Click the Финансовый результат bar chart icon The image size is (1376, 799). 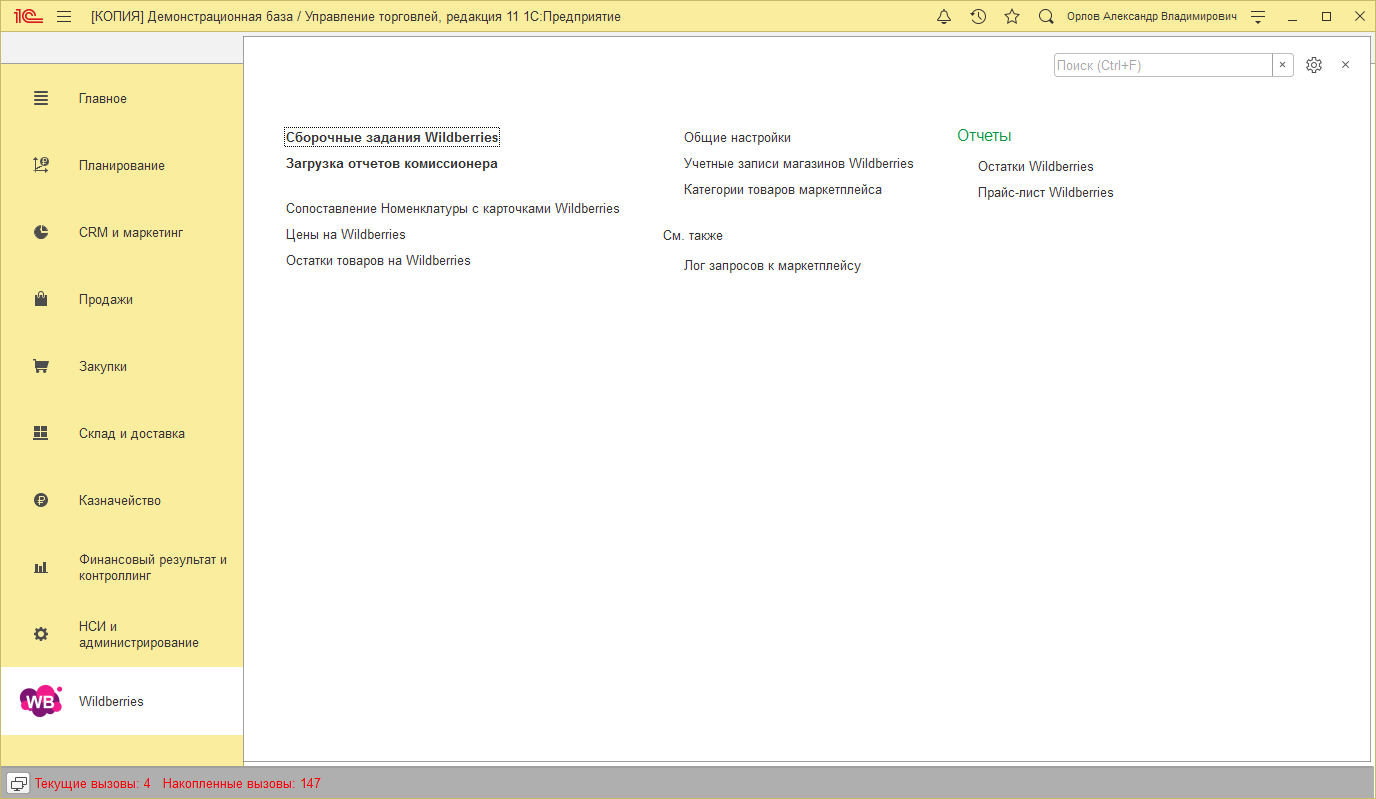[x=41, y=567]
